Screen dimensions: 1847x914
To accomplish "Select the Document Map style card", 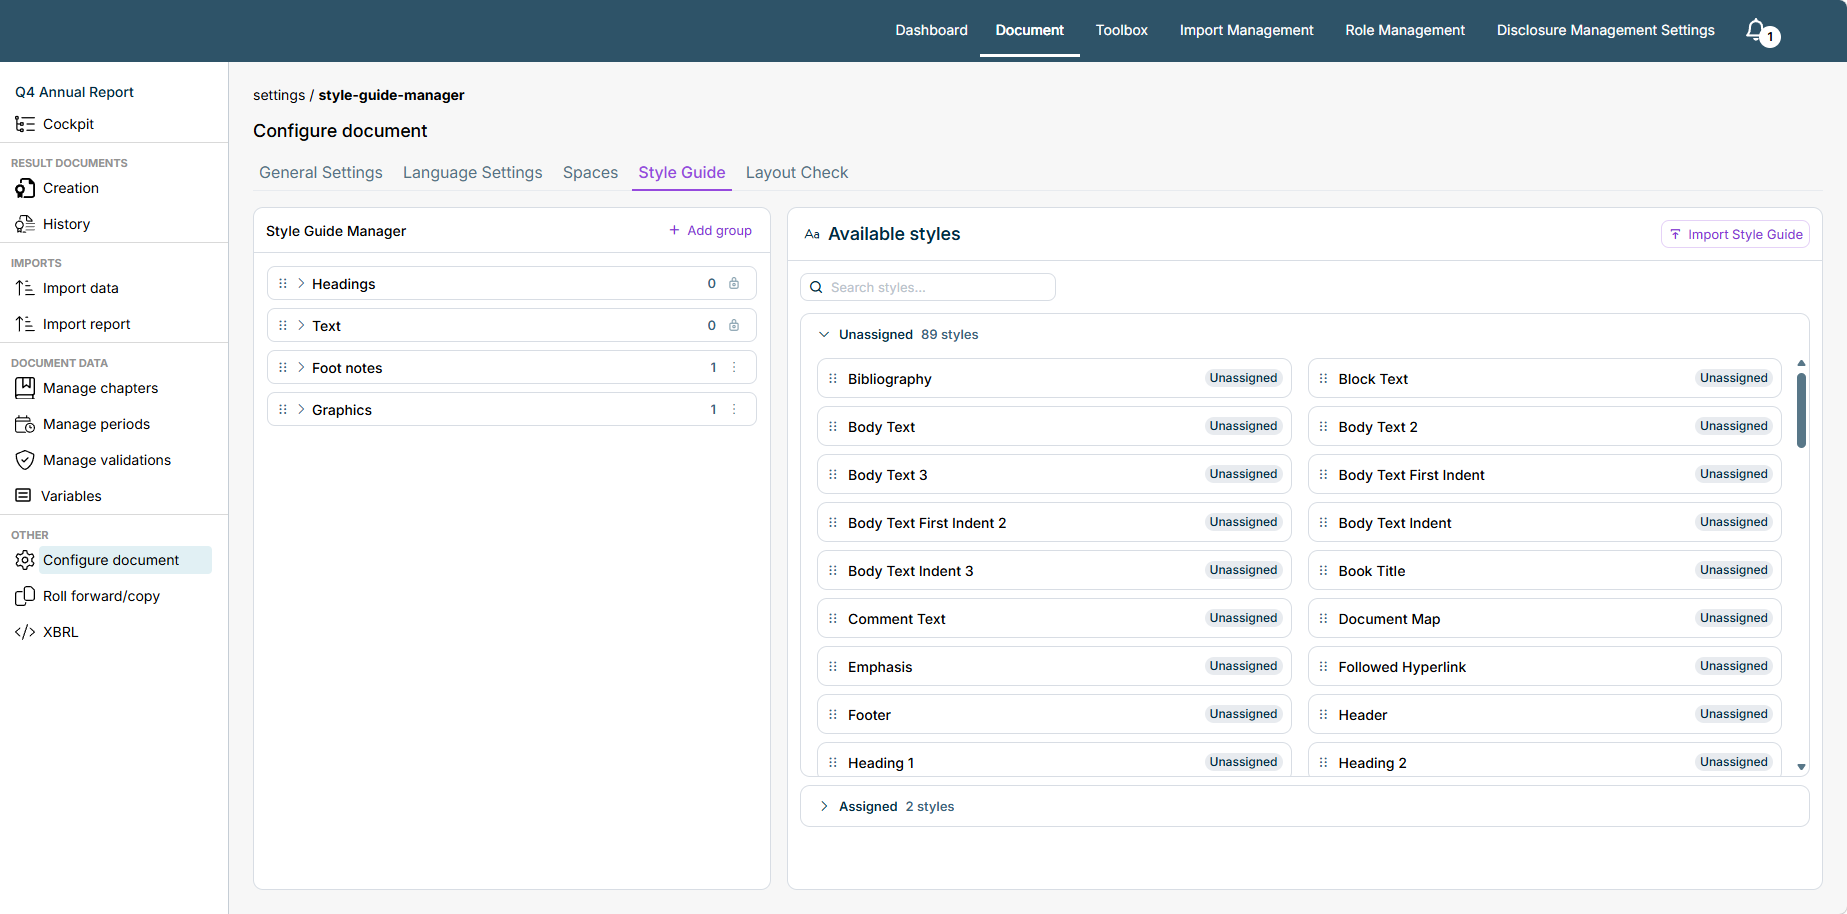I will point(1544,618).
